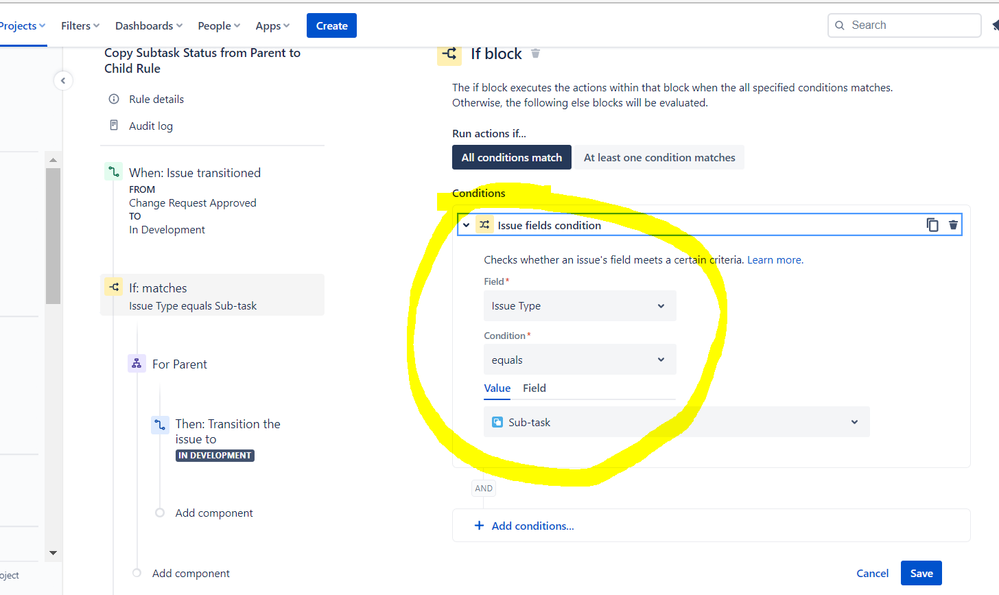Select the If: matches component
The width and height of the screenshot is (999, 595).
(212, 295)
